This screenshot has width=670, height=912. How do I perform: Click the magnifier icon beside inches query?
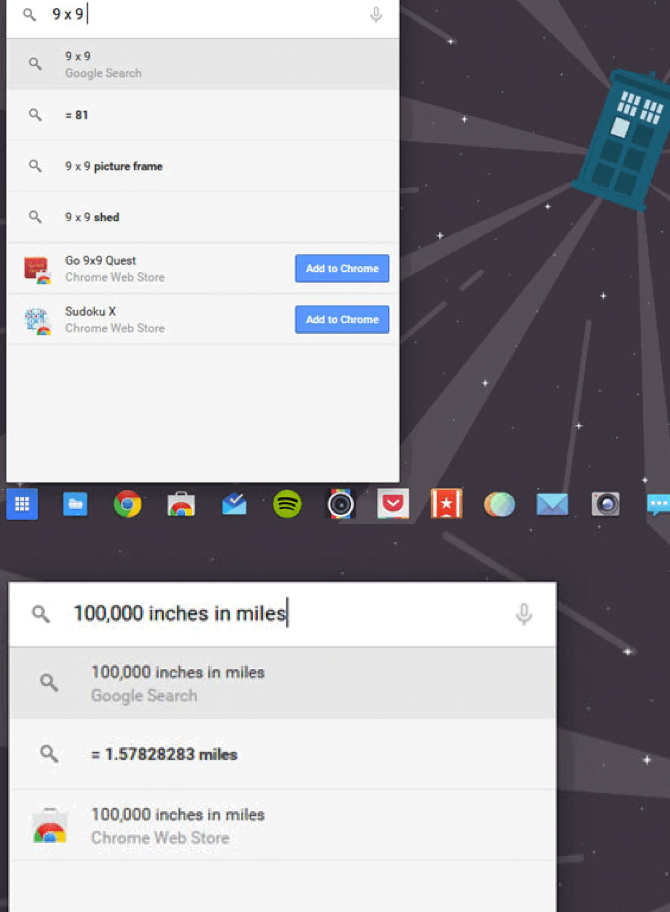(41, 614)
